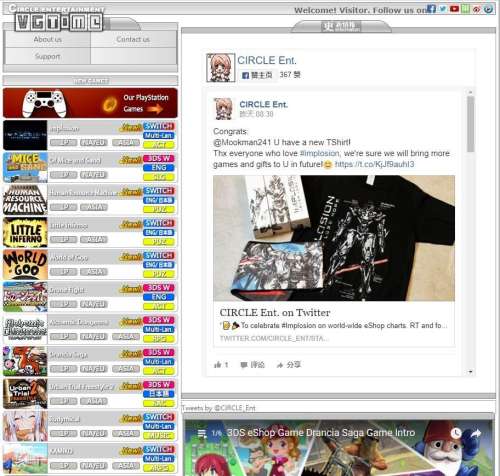This screenshot has height=476, width=500.
Task: Click the MUSIC tag near the bottom
Action: (x=159, y=436)
